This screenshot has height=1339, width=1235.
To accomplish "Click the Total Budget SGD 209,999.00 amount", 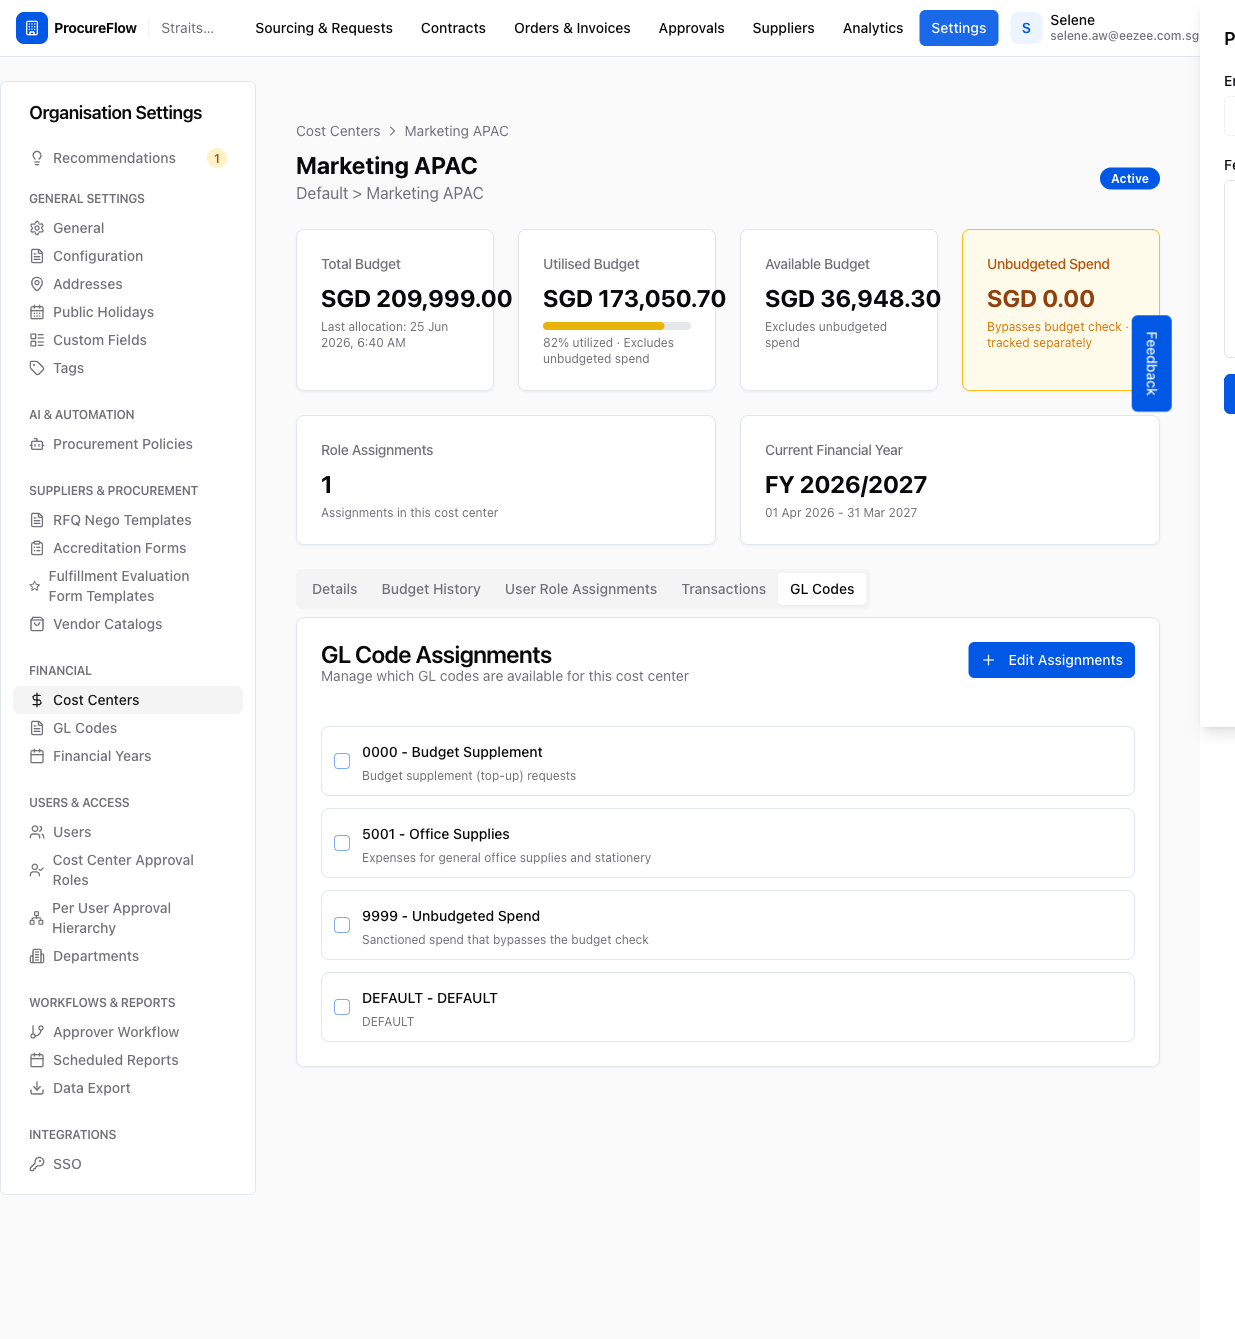I will pos(416,299).
